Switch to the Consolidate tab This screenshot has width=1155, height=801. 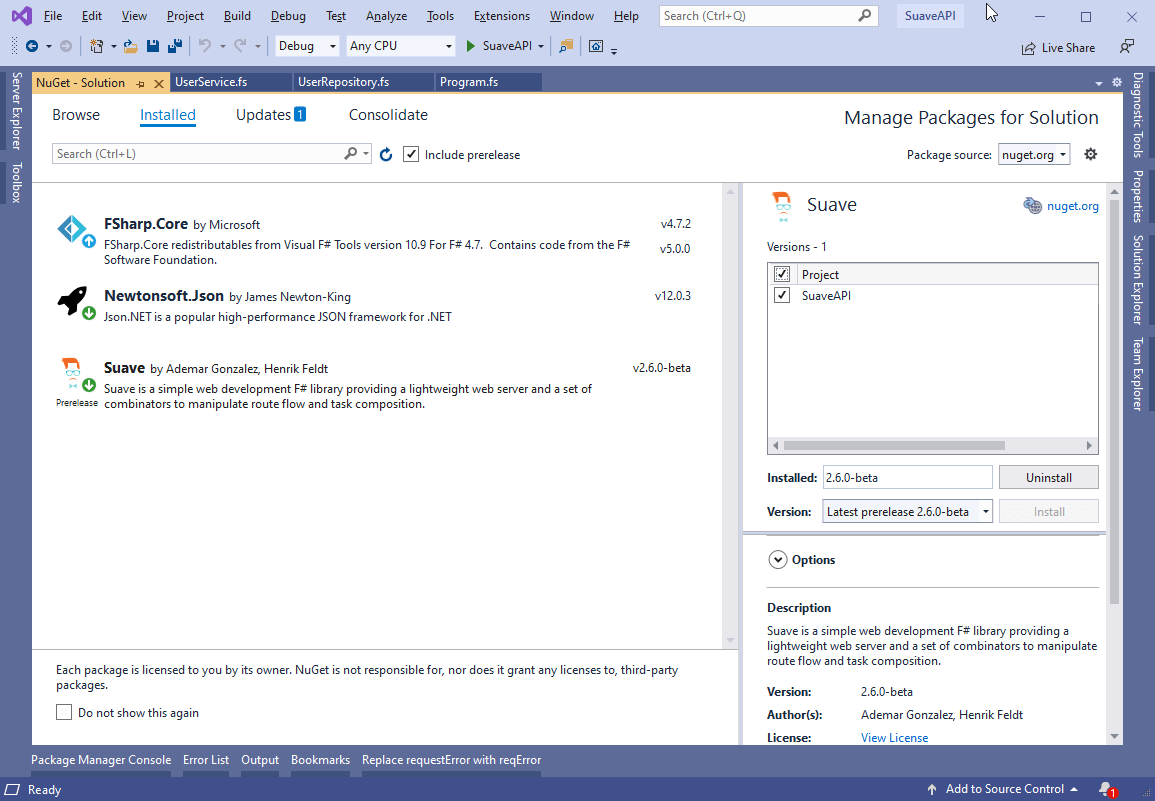coord(388,115)
